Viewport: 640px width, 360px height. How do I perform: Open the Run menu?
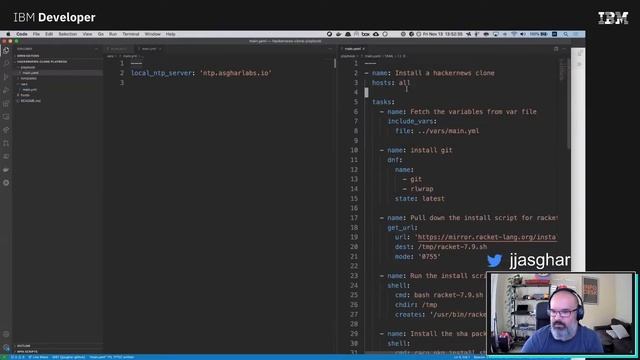coord(113,34)
